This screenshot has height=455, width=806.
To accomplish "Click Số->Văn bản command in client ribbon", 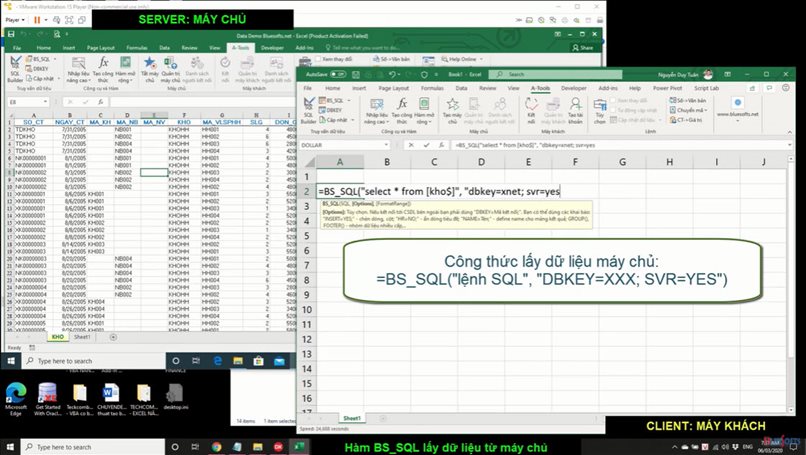I will [x=688, y=101].
